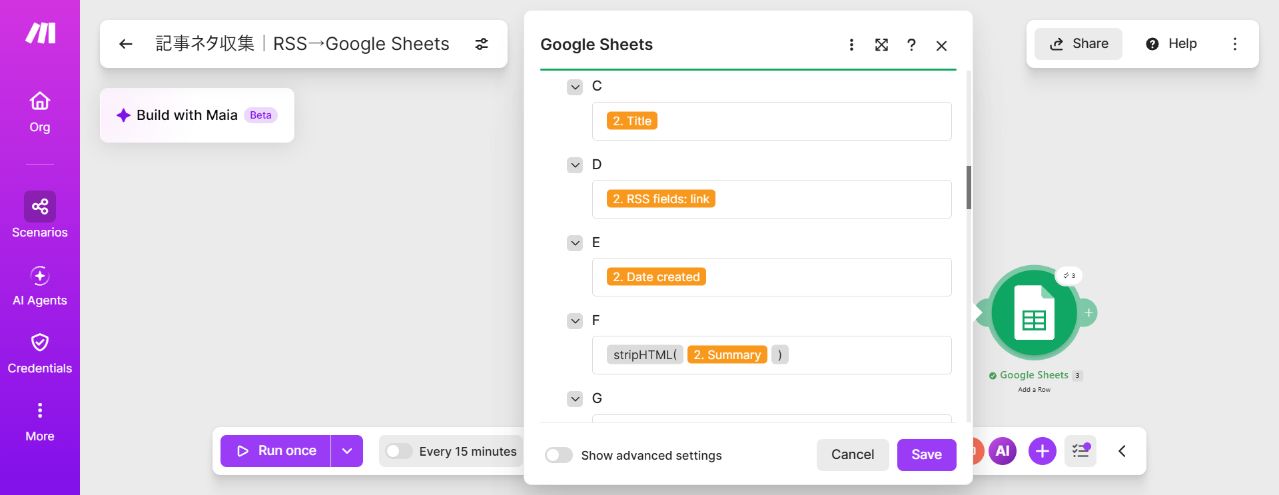Collapse the column G field

coord(575,399)
